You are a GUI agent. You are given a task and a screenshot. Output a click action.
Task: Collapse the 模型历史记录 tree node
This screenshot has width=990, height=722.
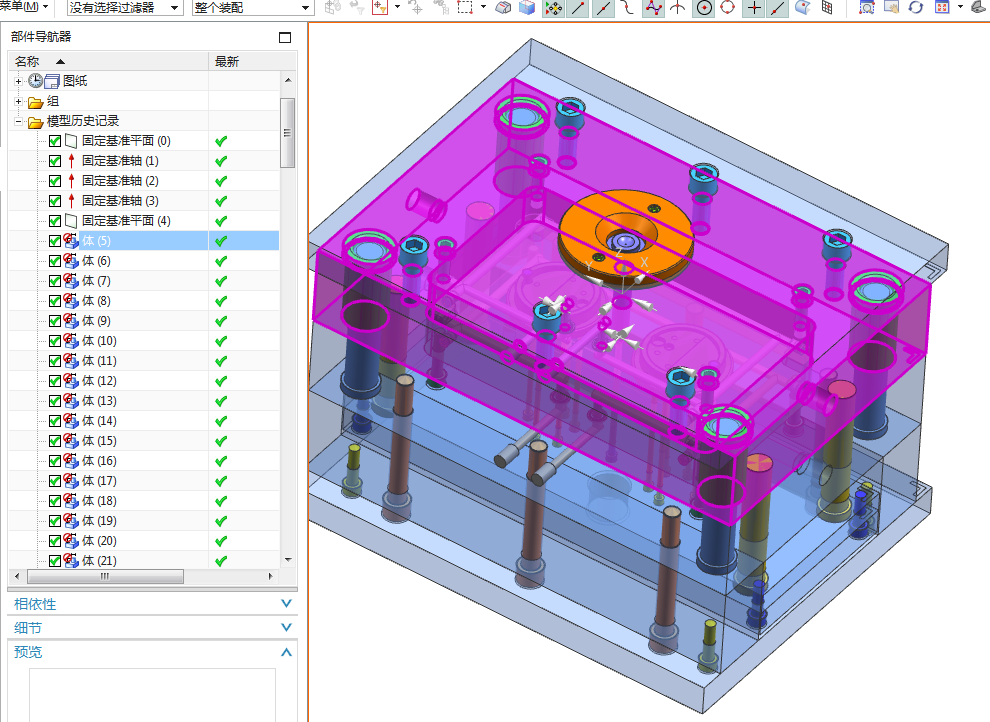pos(18,121)
